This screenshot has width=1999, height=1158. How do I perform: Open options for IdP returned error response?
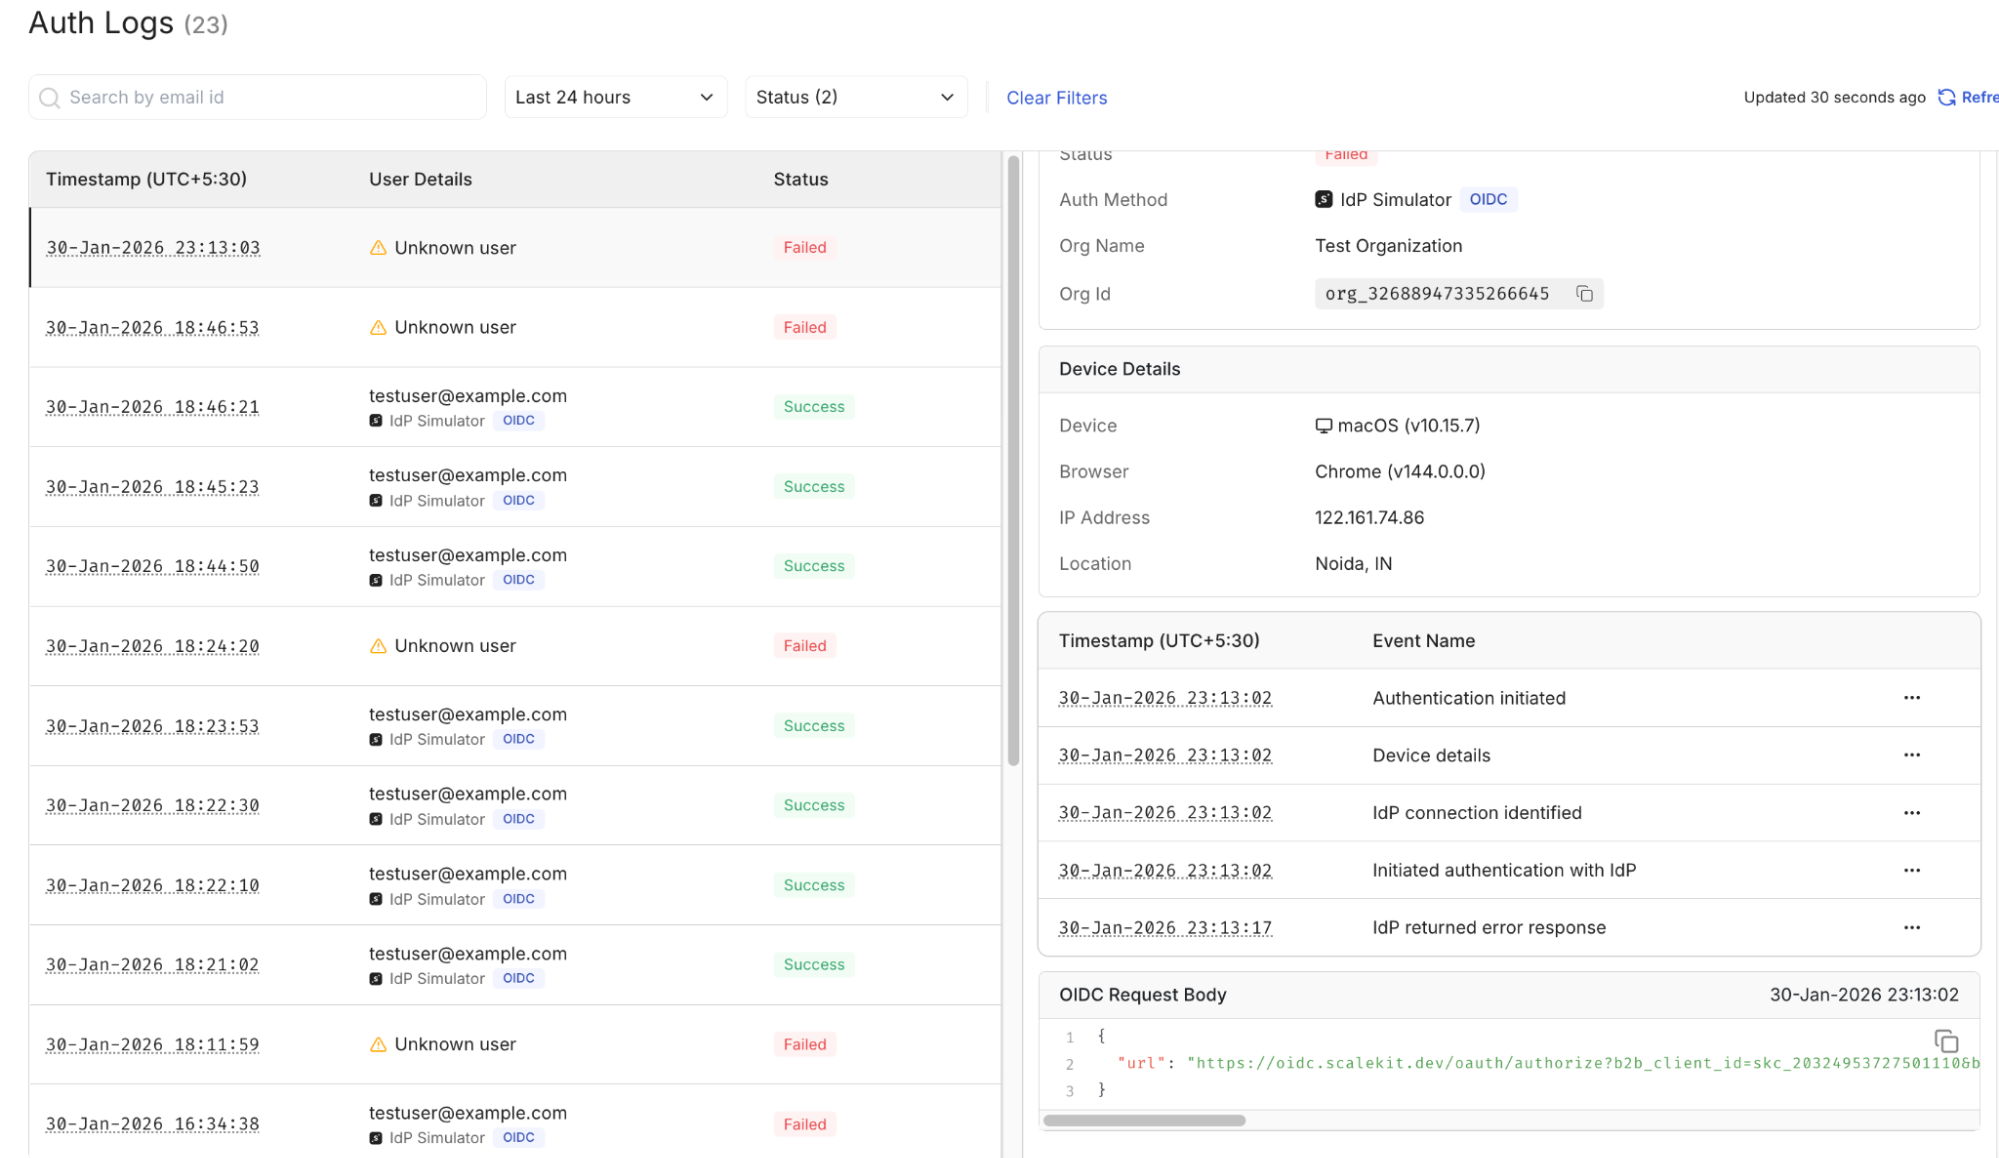(x=1911, y=928)
